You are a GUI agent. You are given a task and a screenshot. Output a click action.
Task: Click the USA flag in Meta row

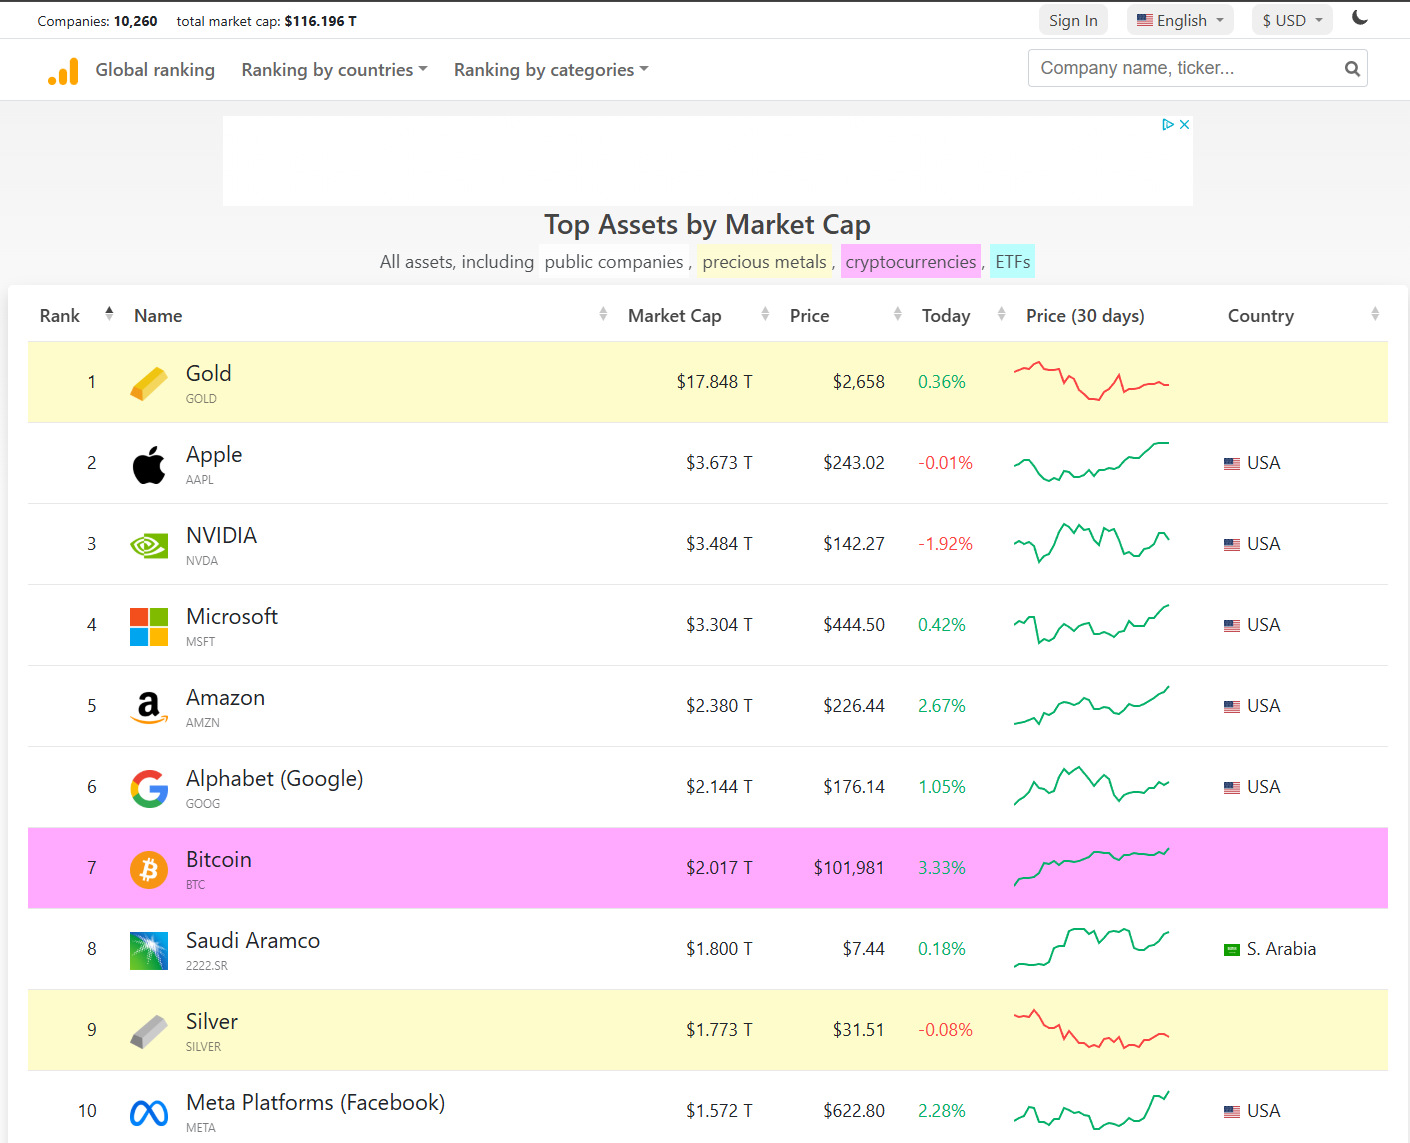pos(1232,1112)
